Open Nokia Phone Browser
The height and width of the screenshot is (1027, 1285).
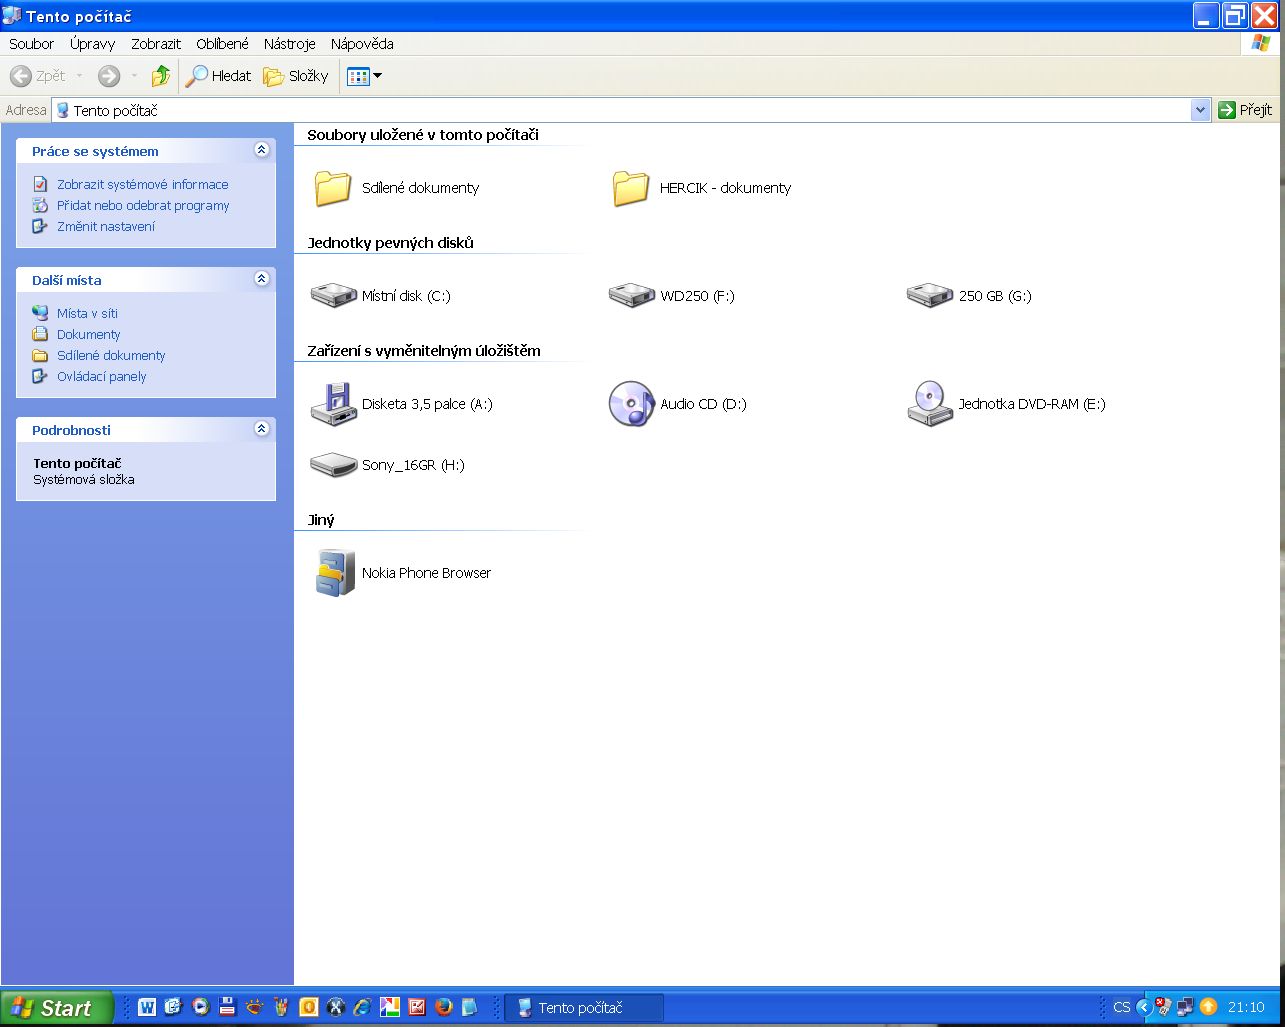pos(335,573)
